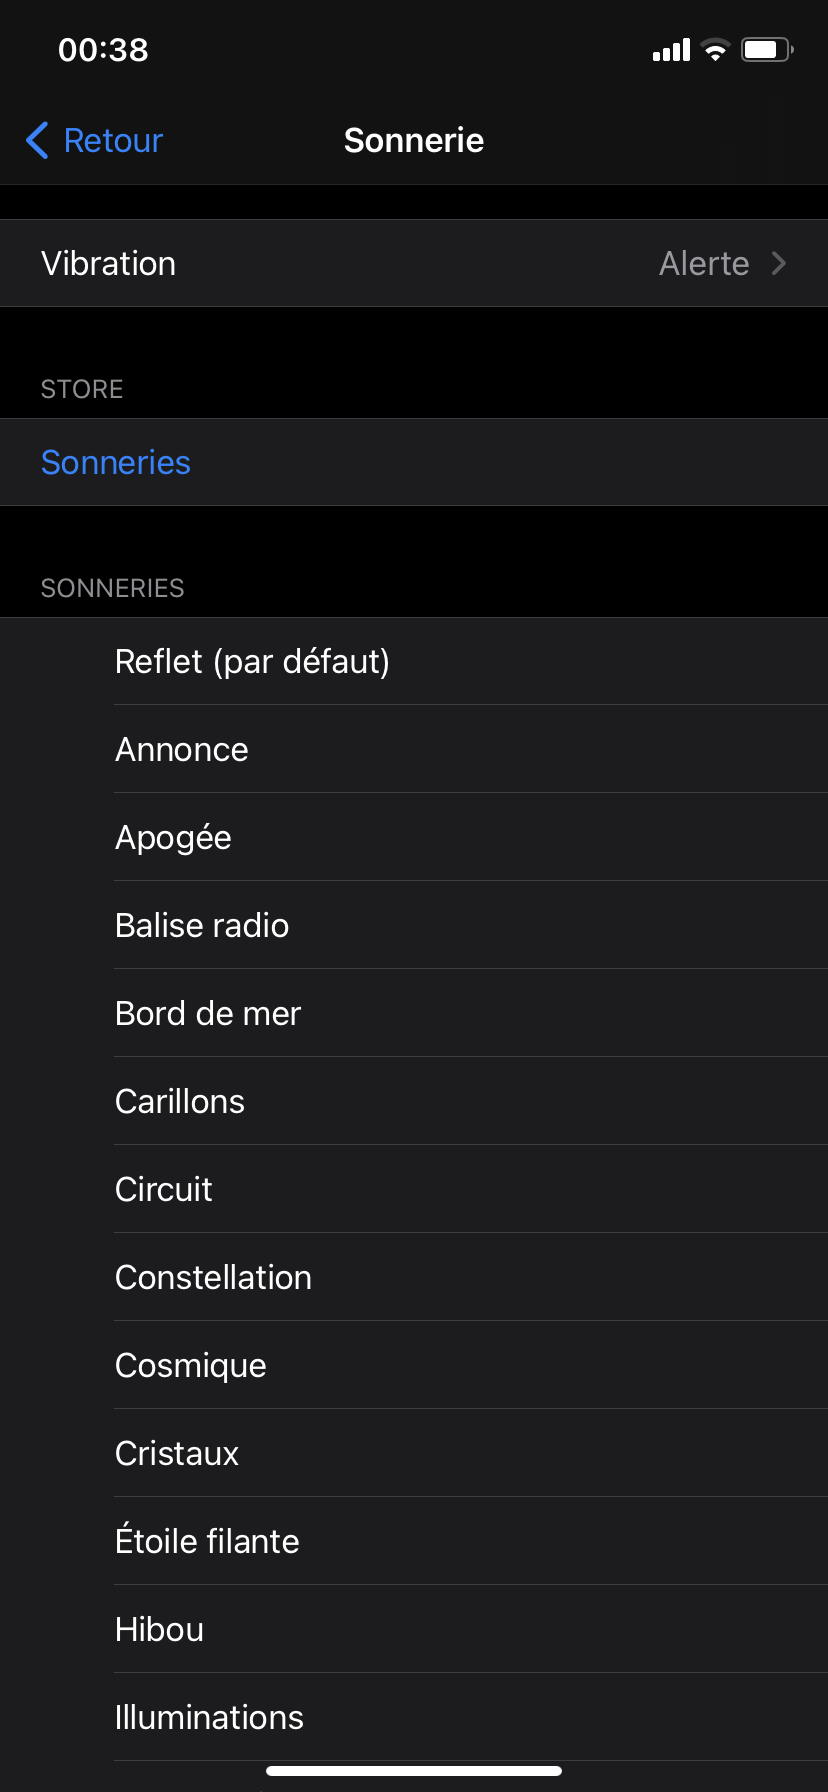
Task: Open the Sonneries store link
Action: [116, 463]
